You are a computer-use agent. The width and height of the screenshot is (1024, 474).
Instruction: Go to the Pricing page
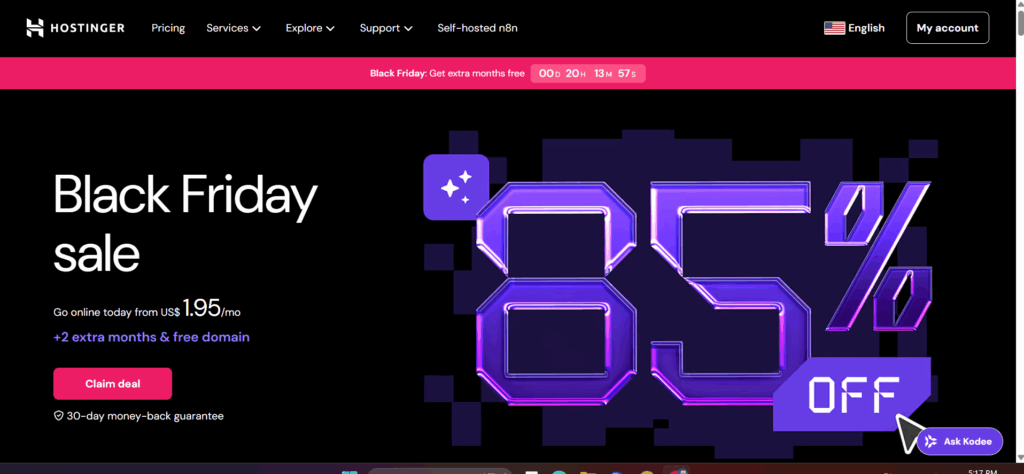click(168, 28)
